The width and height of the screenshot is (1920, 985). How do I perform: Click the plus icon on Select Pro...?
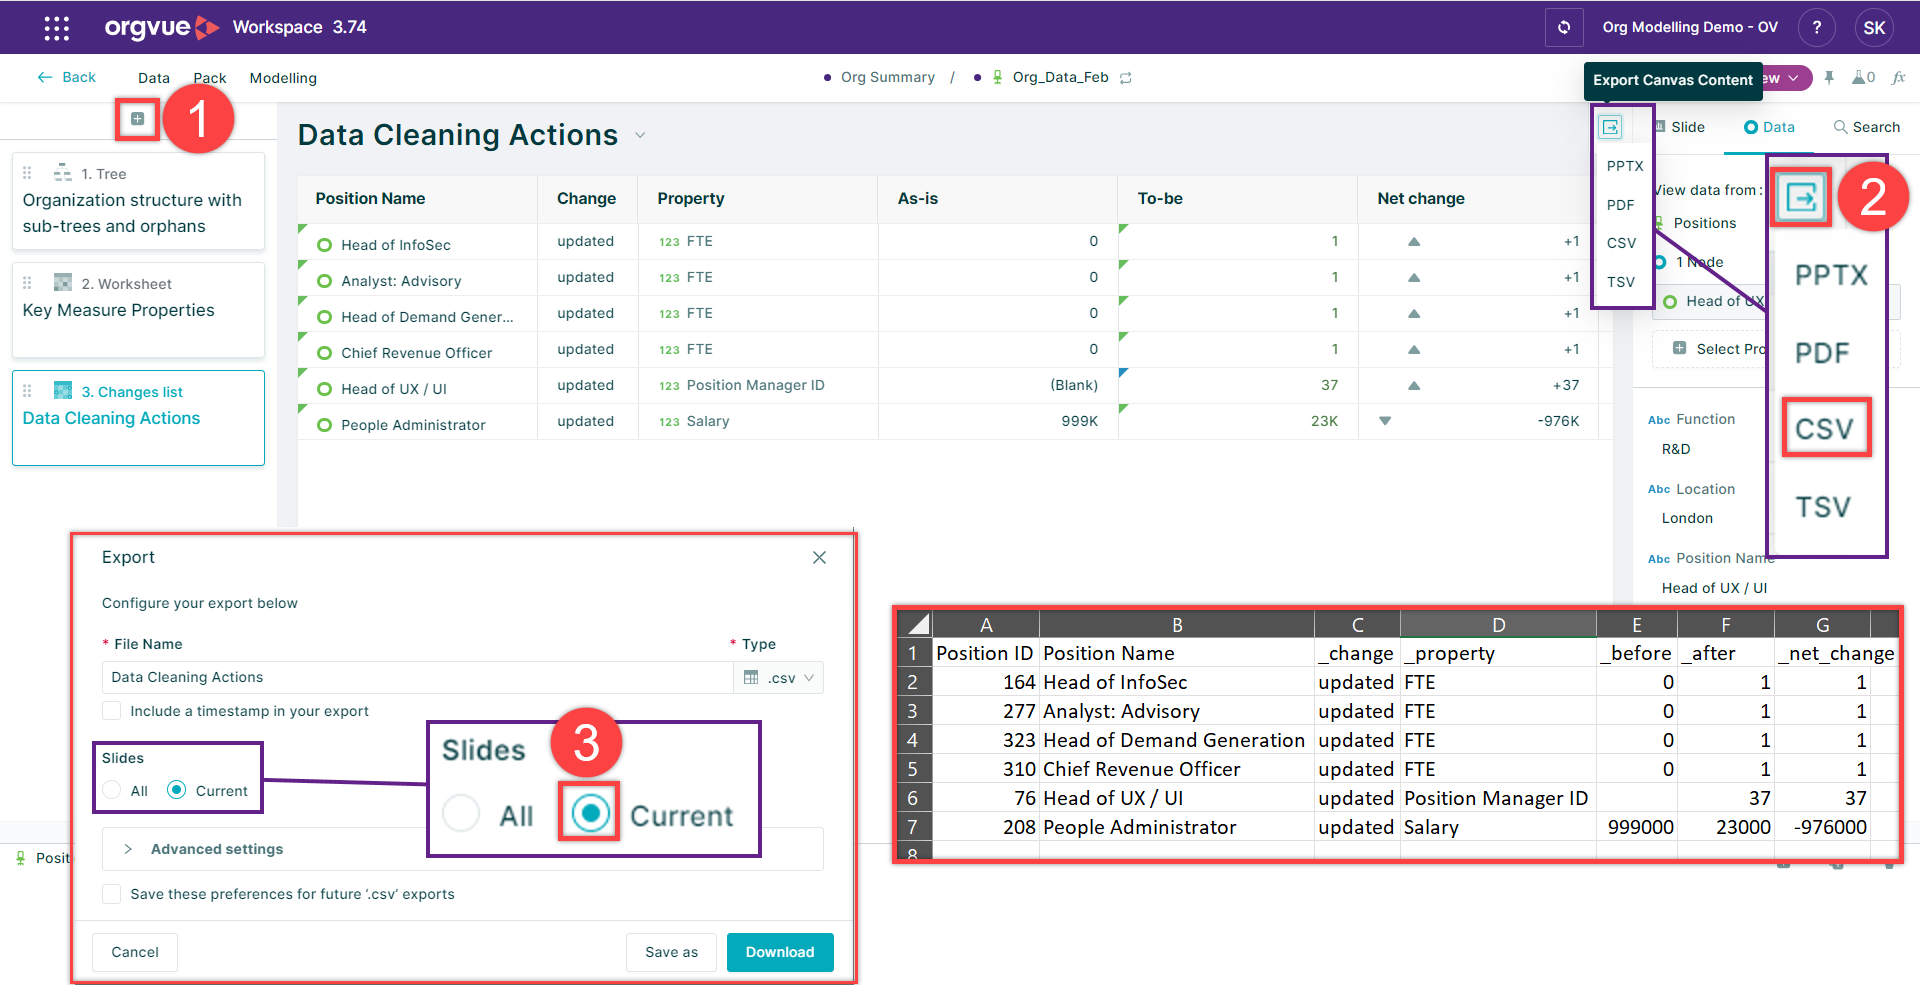point(1680,348)
